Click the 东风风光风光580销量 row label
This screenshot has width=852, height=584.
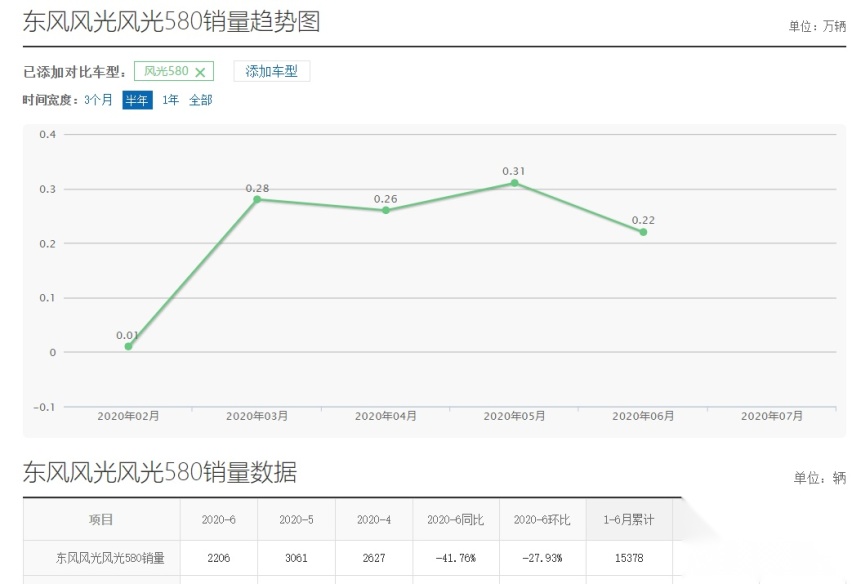[110, 558]
